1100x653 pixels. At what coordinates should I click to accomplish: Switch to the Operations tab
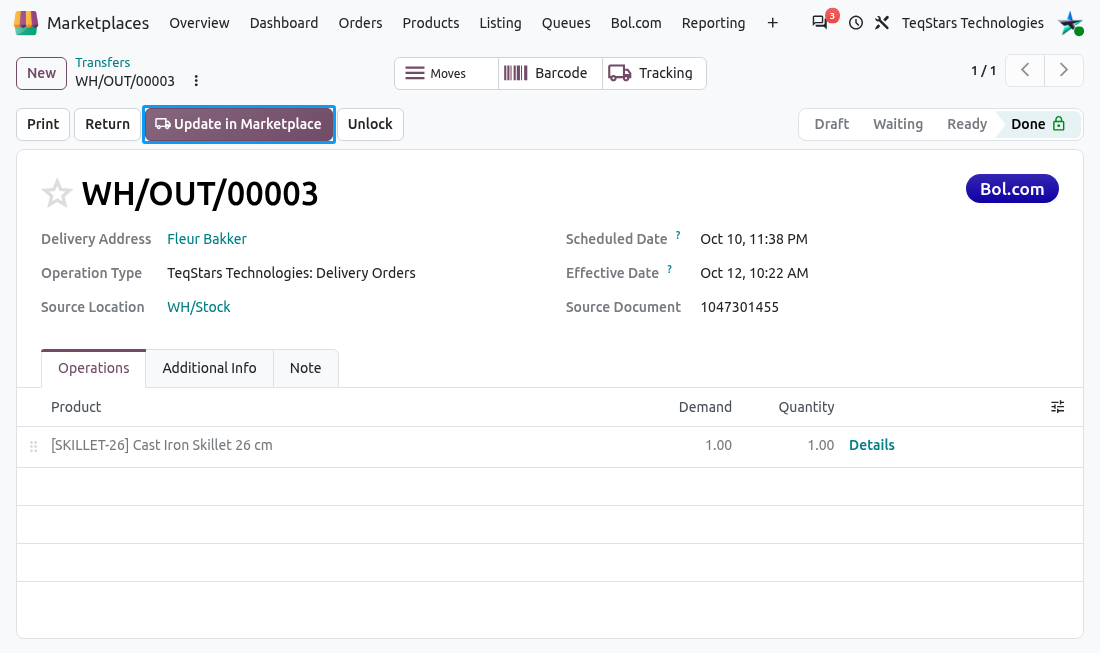click(x=93, y=368)
